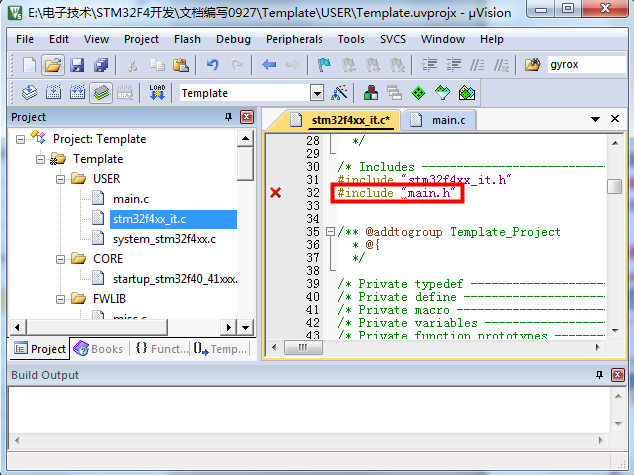634x475 pixels.
Task: Switch to the main.c editor tab
Action: [x=439, y=120]
